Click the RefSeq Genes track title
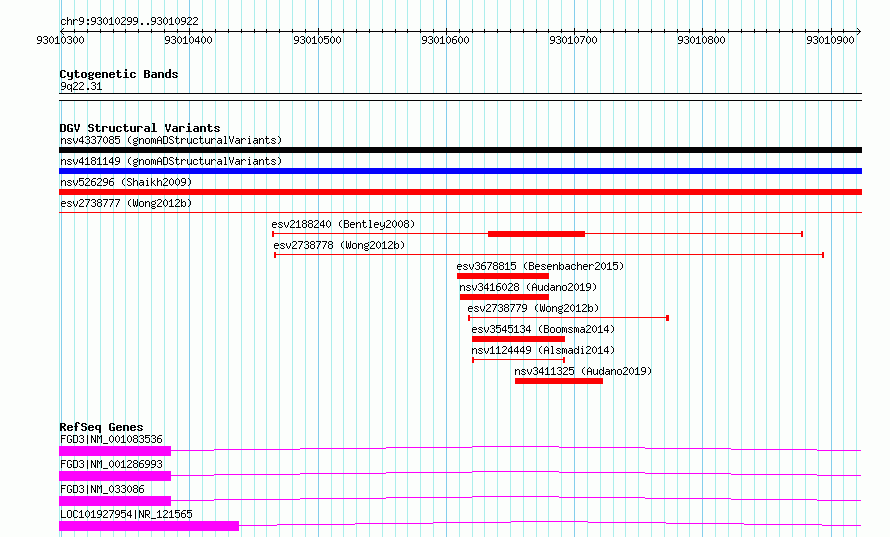This screenshot has width=890, height=537. click(x=101, y=427)
